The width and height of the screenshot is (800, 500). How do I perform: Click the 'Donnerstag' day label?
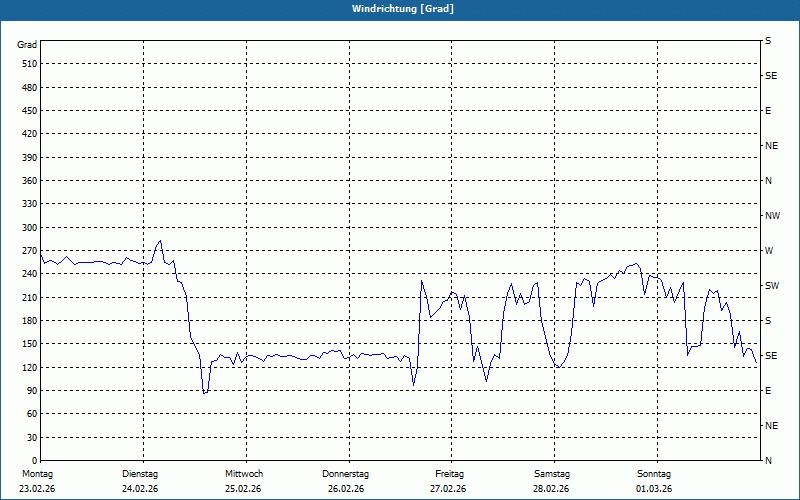tap(345, 474)
